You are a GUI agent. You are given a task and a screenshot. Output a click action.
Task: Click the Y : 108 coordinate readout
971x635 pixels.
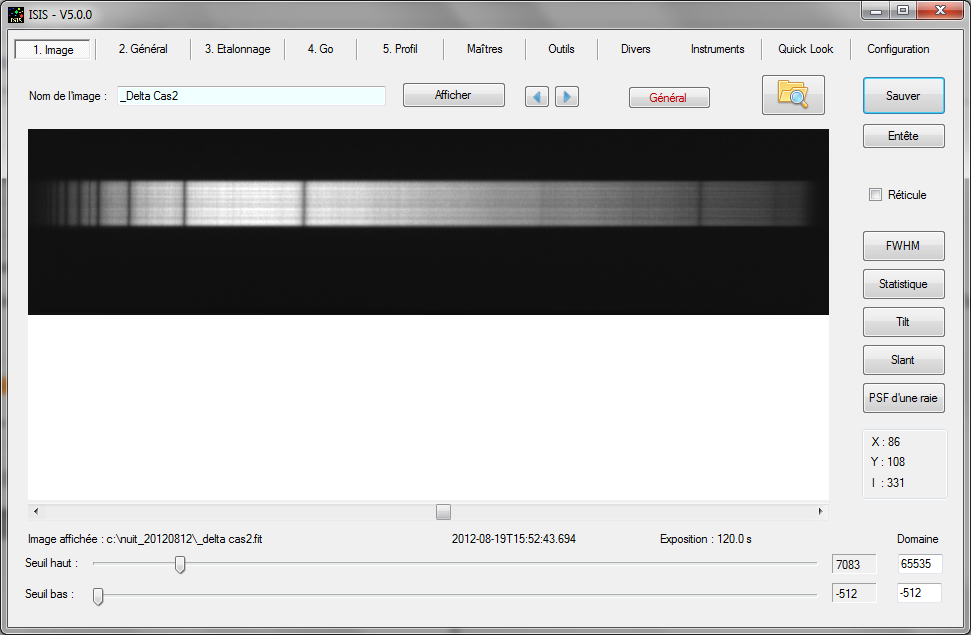click(x=887, y=462)
